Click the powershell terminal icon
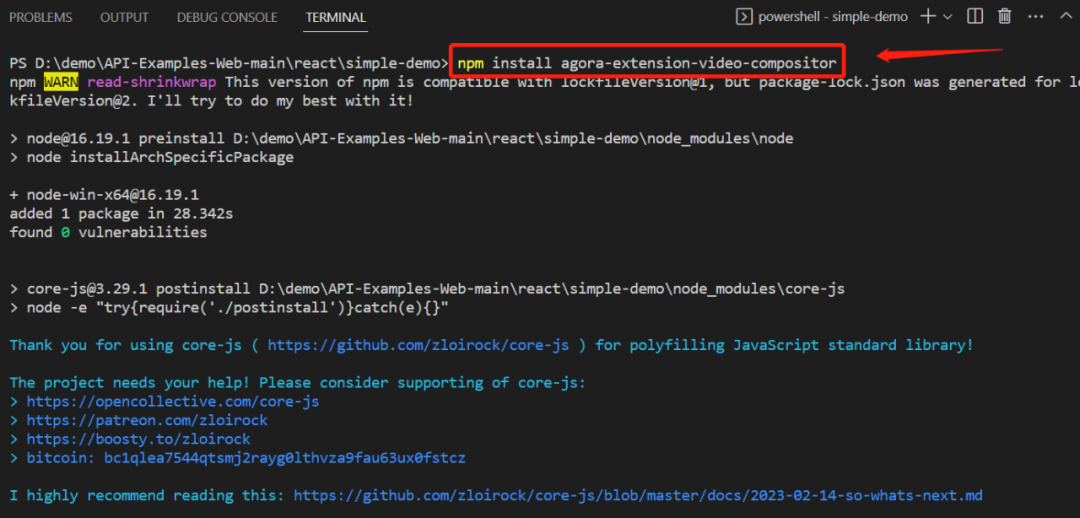The height and width of the screenshot is (518, 1080). pyautogui.click(x=744, y=17)
